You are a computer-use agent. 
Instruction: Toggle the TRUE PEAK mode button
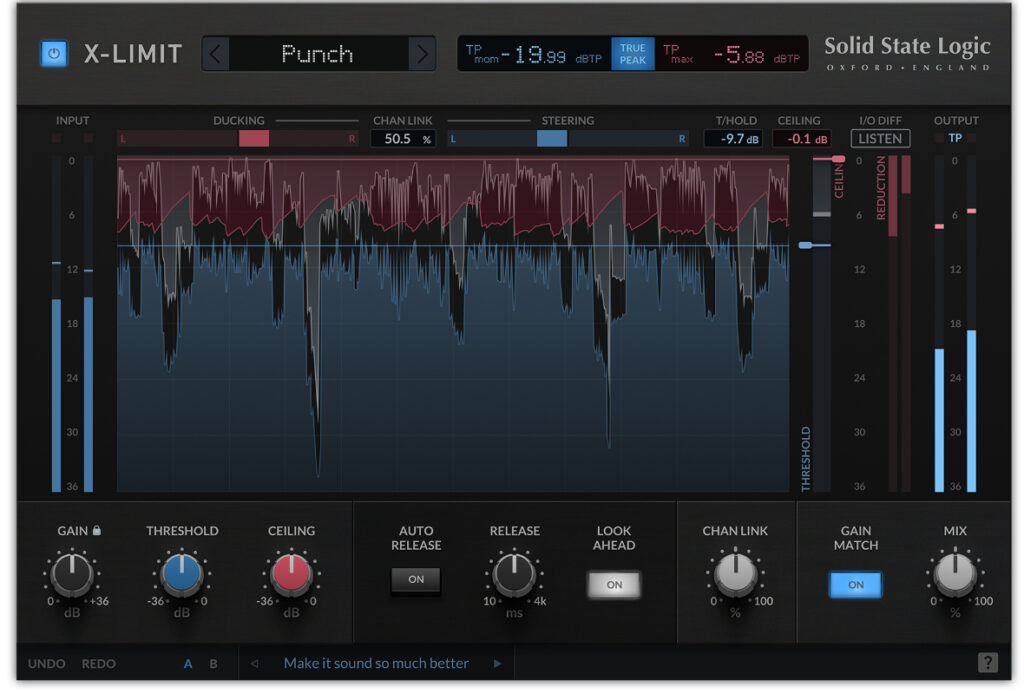(x=632, y=54)
